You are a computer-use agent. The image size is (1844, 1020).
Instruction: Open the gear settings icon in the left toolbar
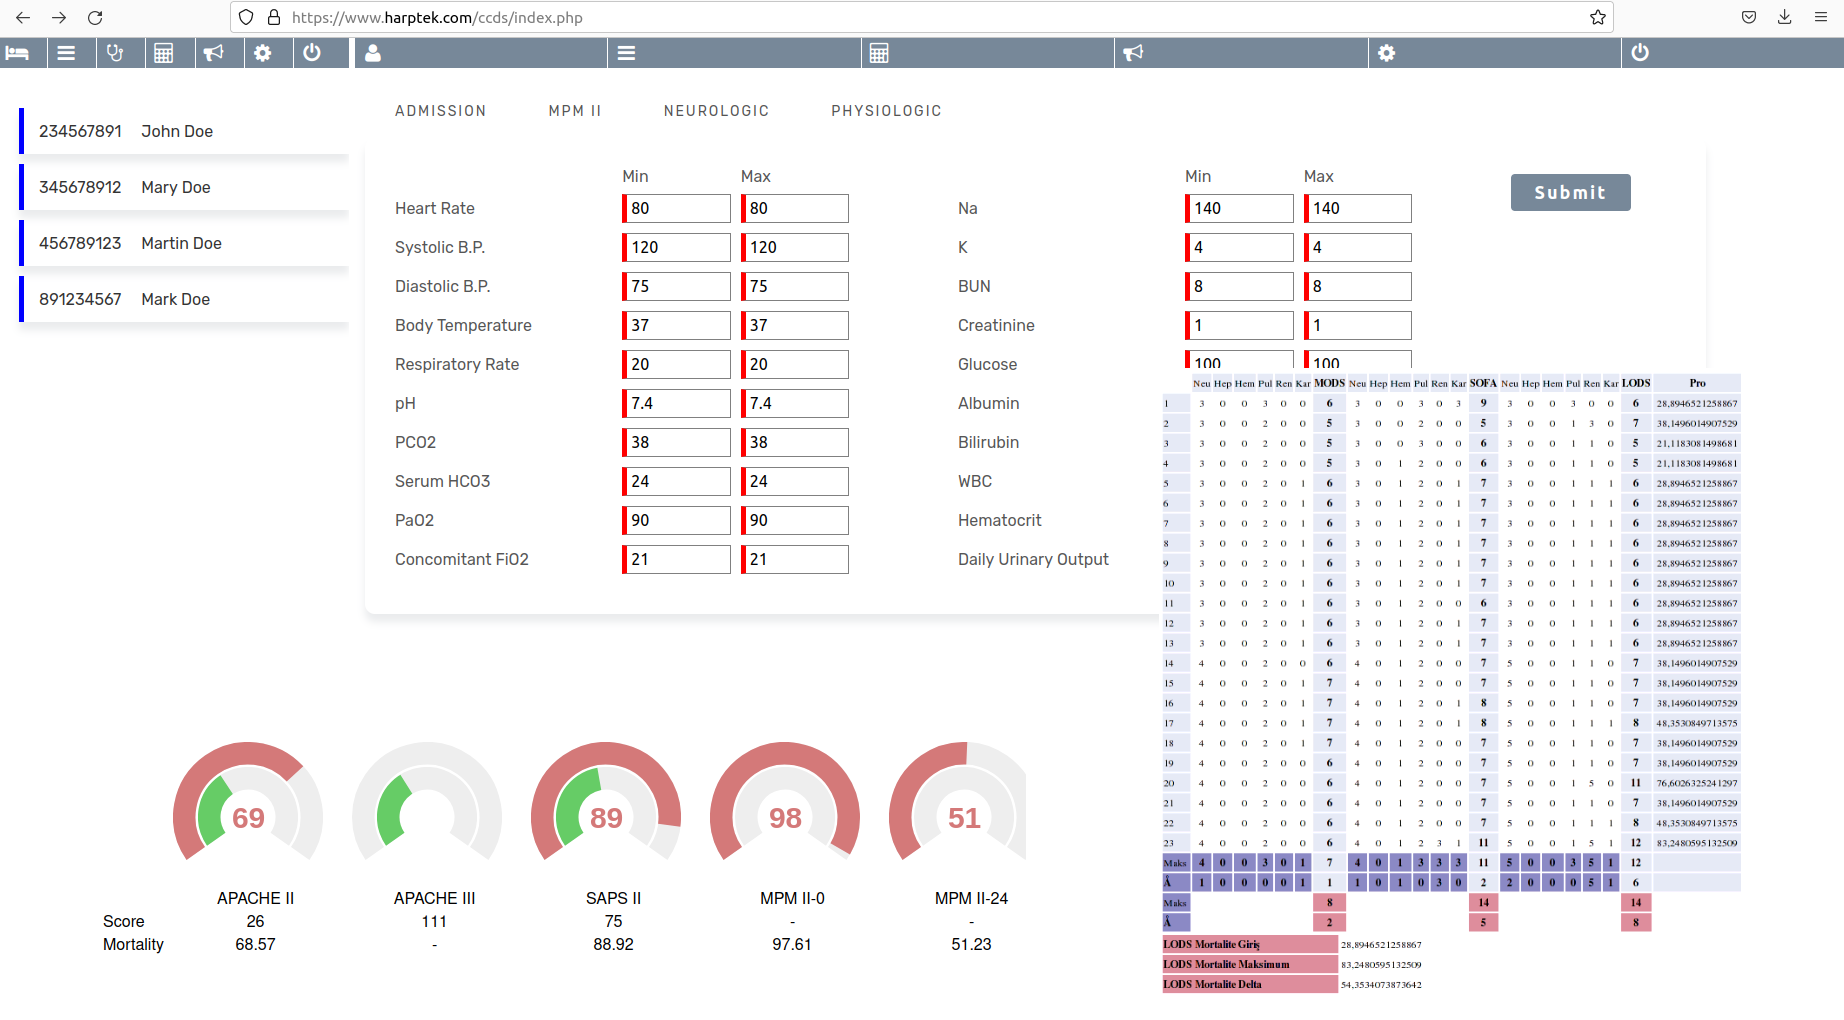point(263,53)
